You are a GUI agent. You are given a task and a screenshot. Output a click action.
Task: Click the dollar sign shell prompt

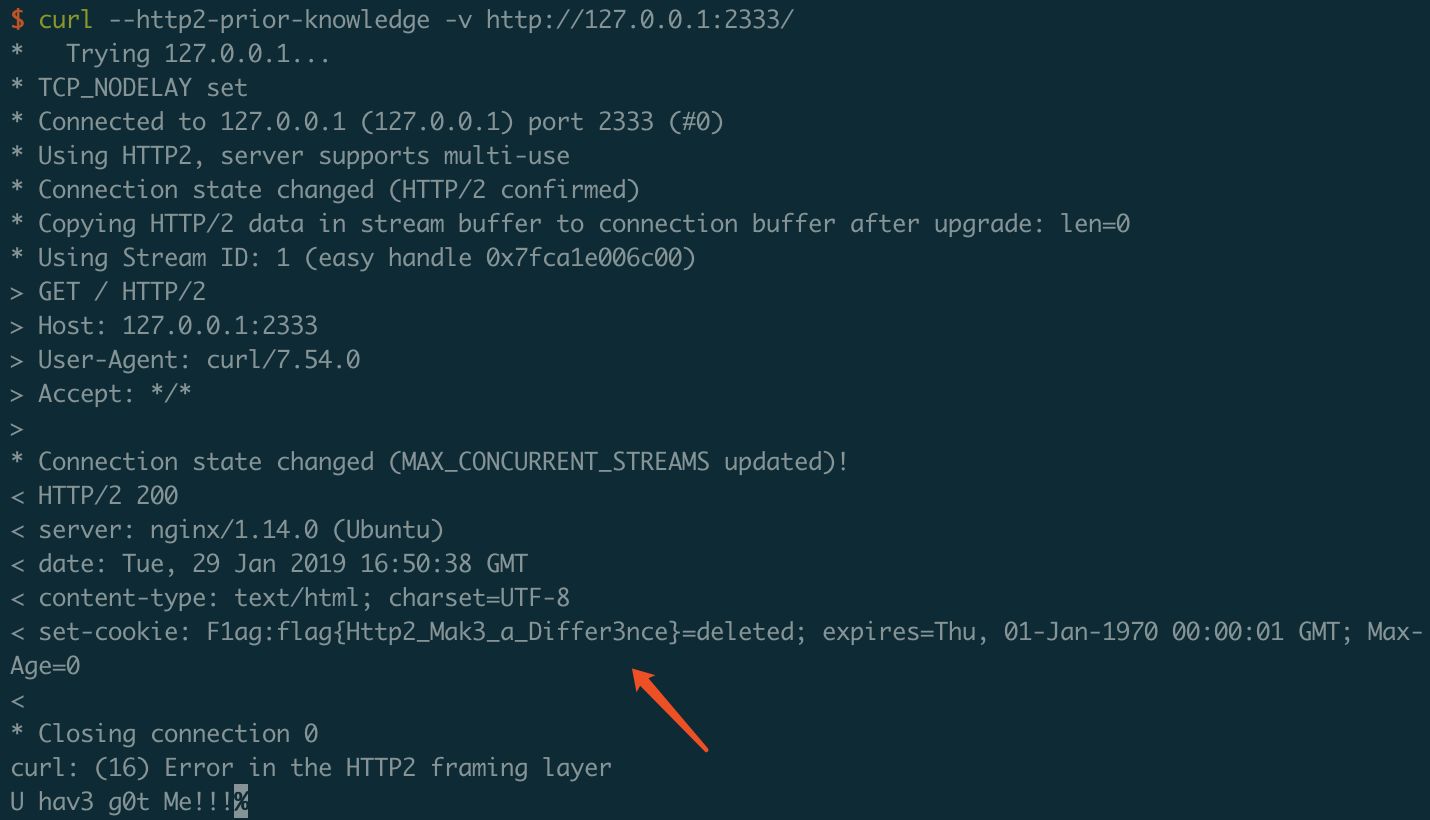pyautogui.click(x=18, y=20)
